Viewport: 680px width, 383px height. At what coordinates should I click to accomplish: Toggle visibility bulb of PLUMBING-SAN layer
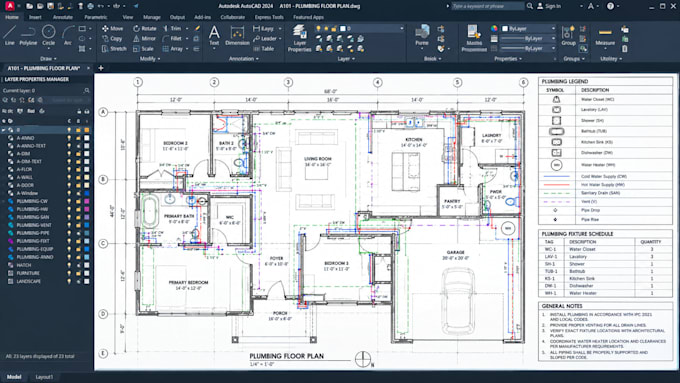pyautogui.click(x=69, y=217)
